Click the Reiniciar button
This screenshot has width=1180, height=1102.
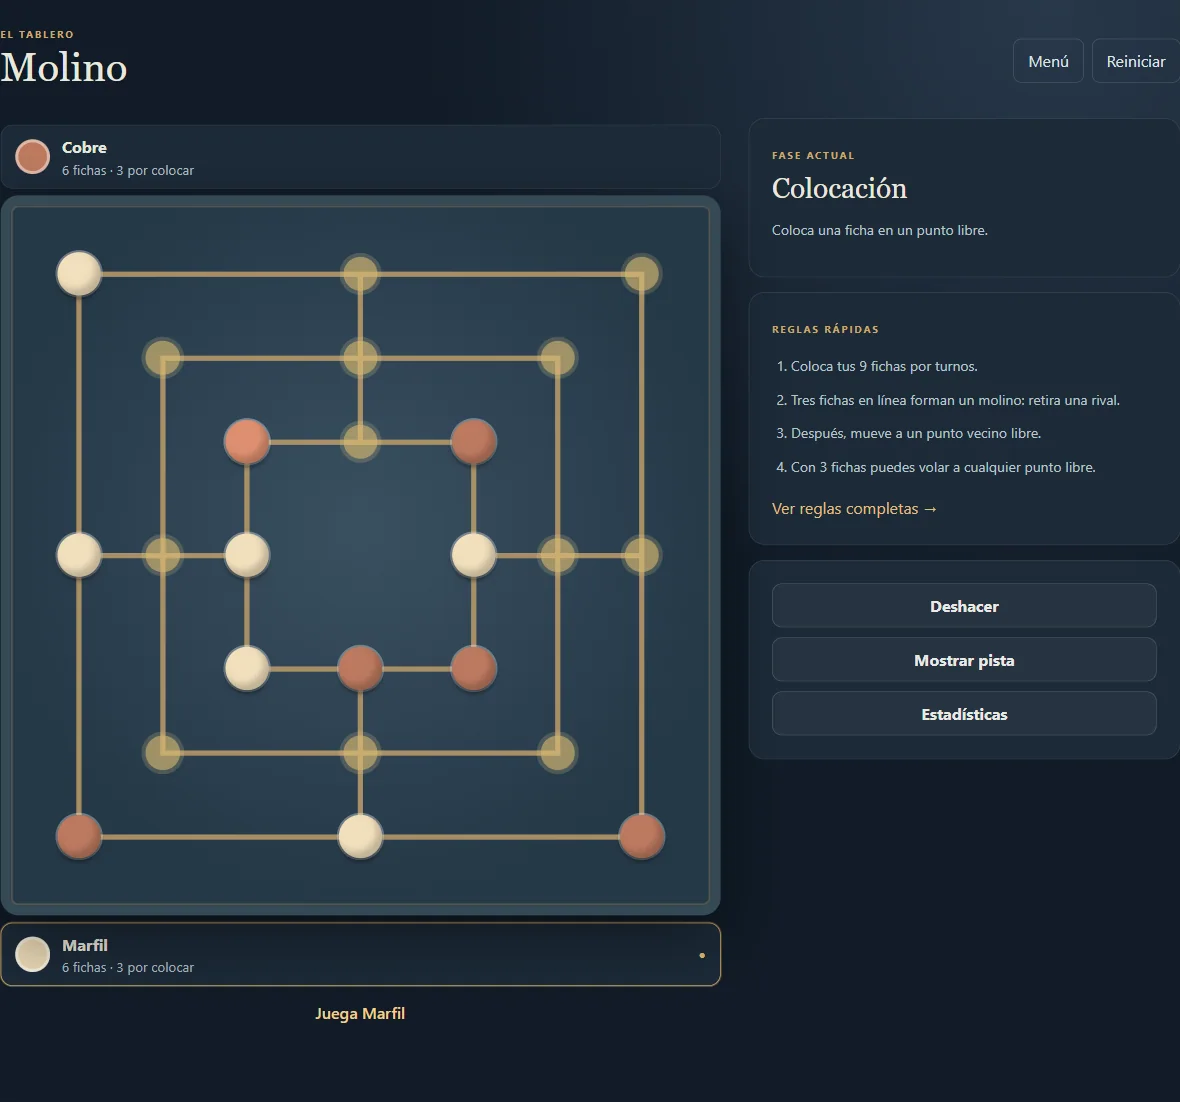[x=1136, y=61]
